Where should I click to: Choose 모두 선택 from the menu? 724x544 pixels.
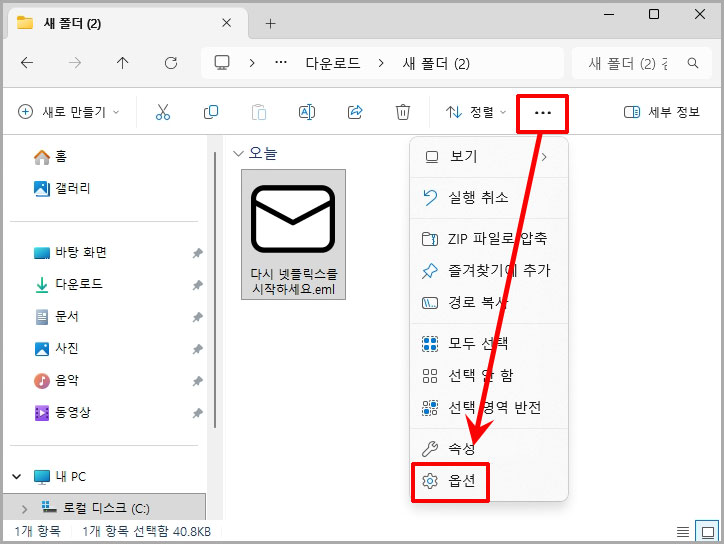tap(489, 344)
